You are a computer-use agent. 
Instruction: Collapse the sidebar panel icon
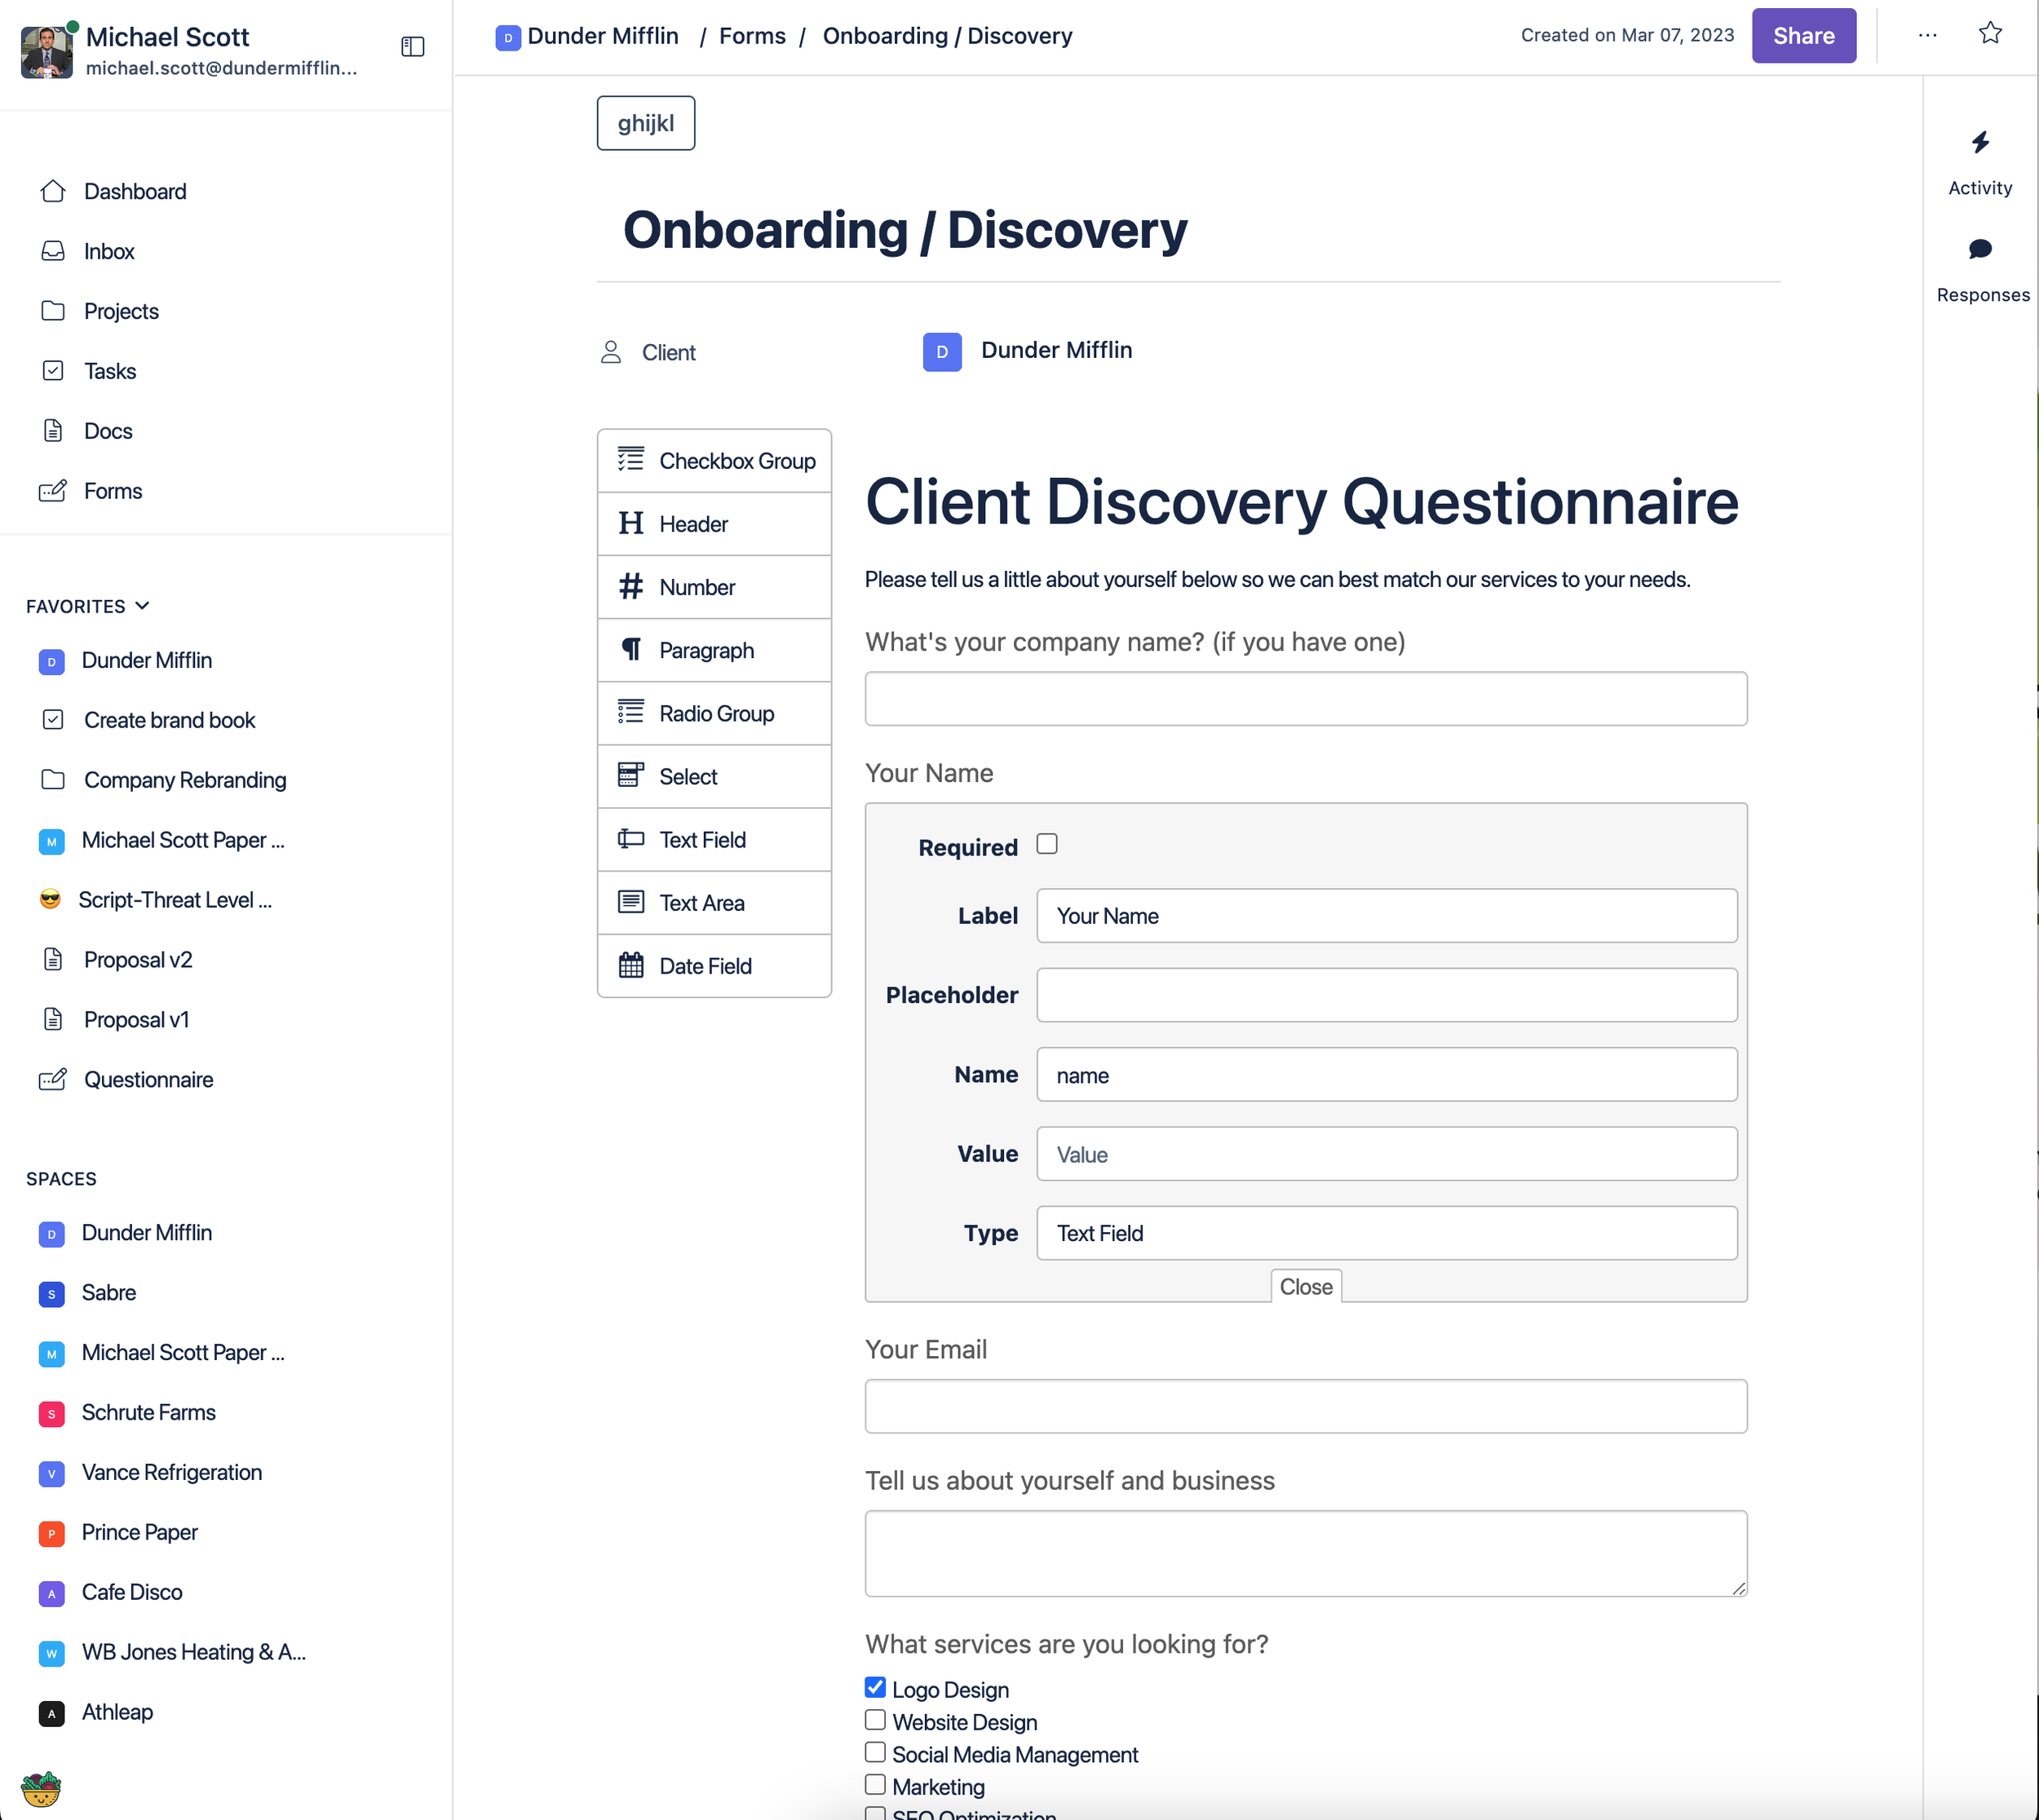[x=412, y=47]
